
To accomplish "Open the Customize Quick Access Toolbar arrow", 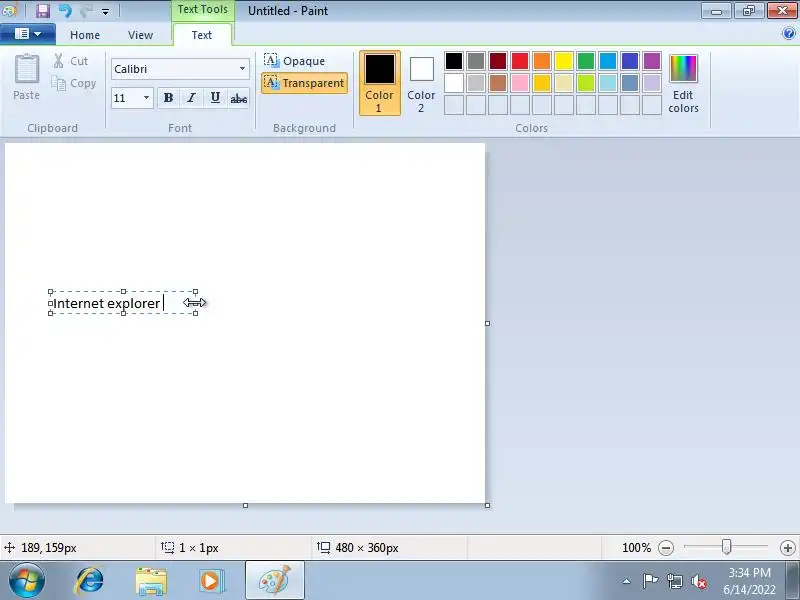I will (105, 12).
